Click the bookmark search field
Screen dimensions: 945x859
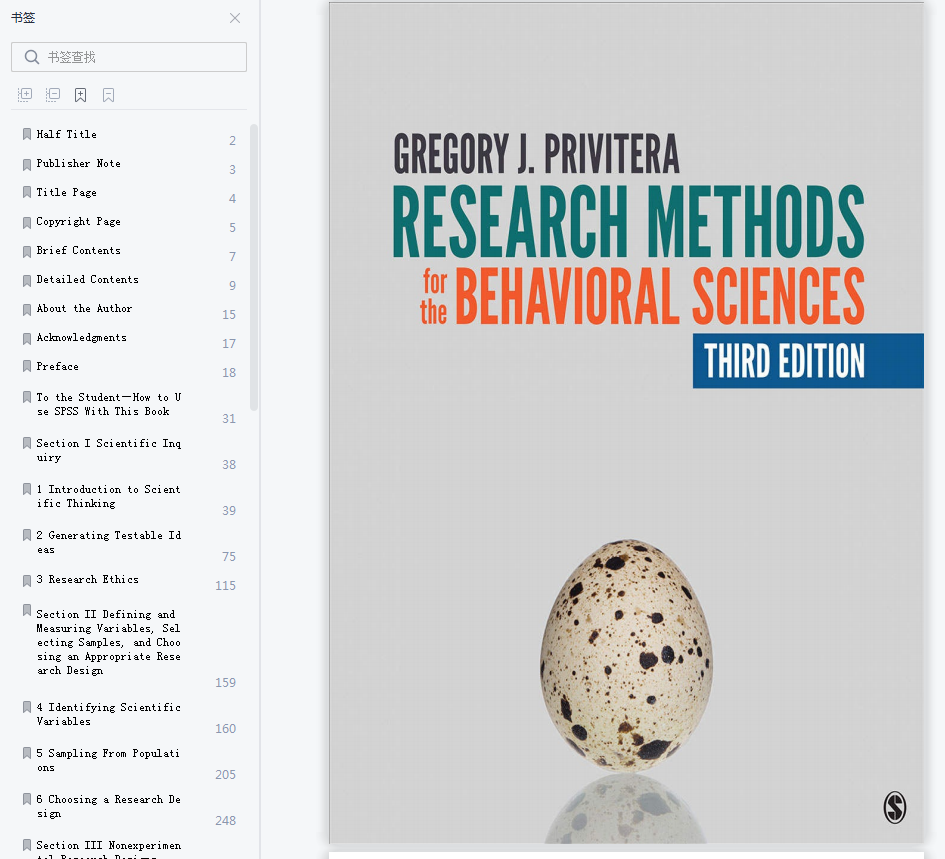coord(129,57)
